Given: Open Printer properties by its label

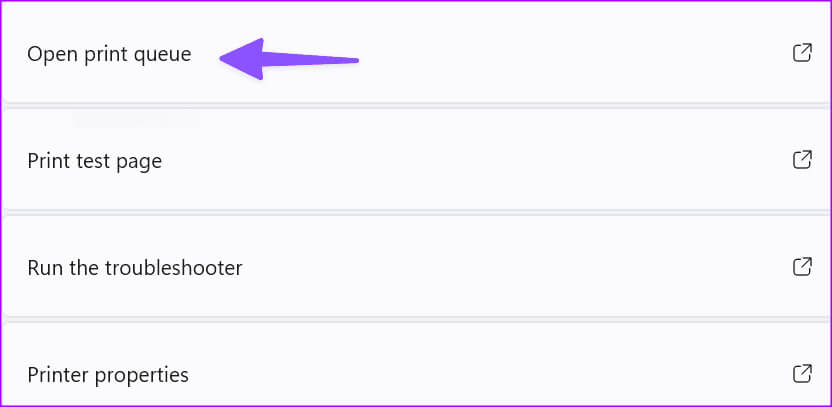Looking at the screenshot, I should click(x=108, y=375).
